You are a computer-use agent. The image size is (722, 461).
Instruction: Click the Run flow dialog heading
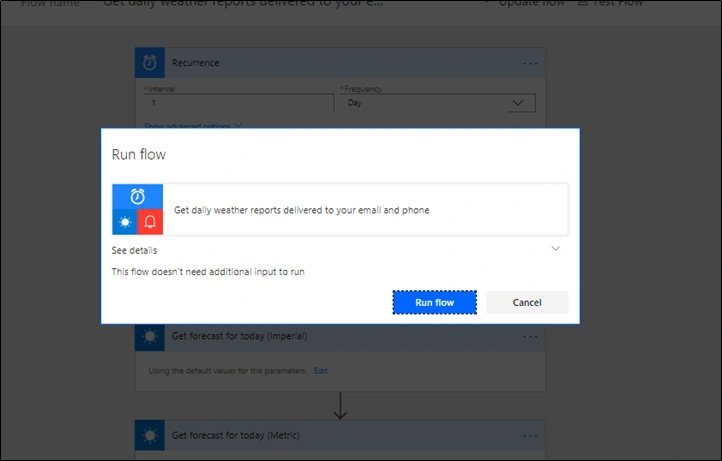tap(139, 154)
